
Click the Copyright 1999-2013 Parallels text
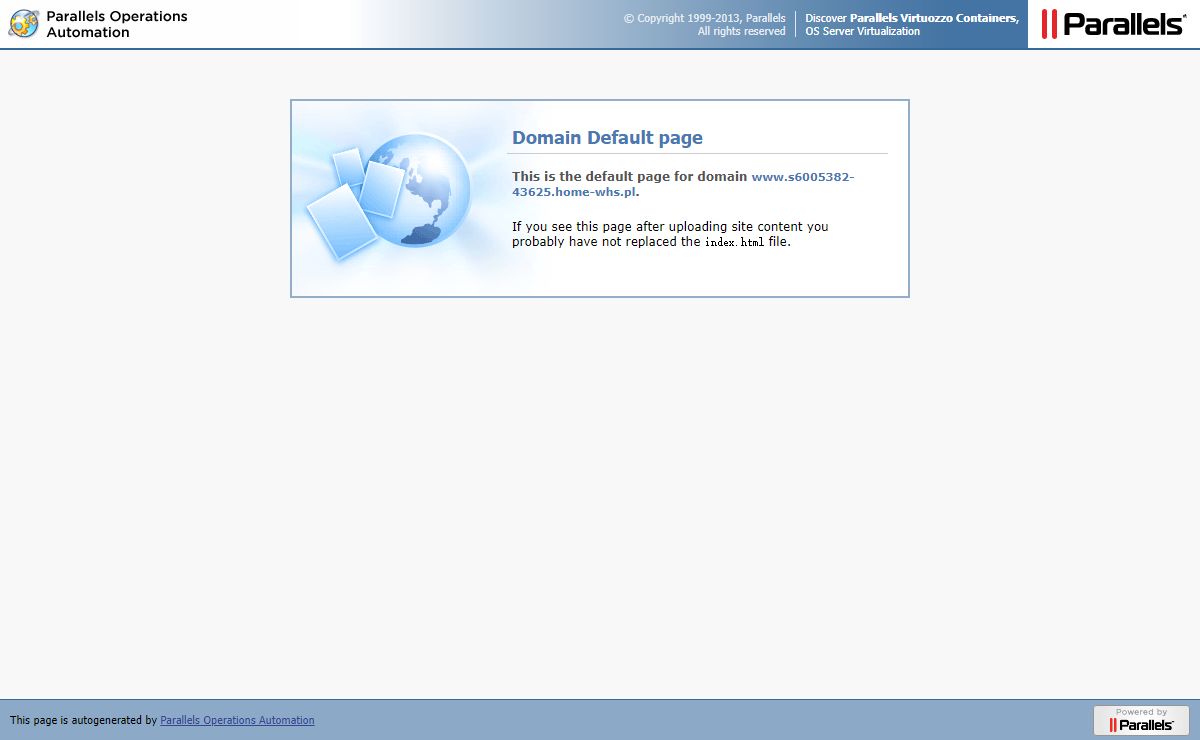(x=705, y=24)
